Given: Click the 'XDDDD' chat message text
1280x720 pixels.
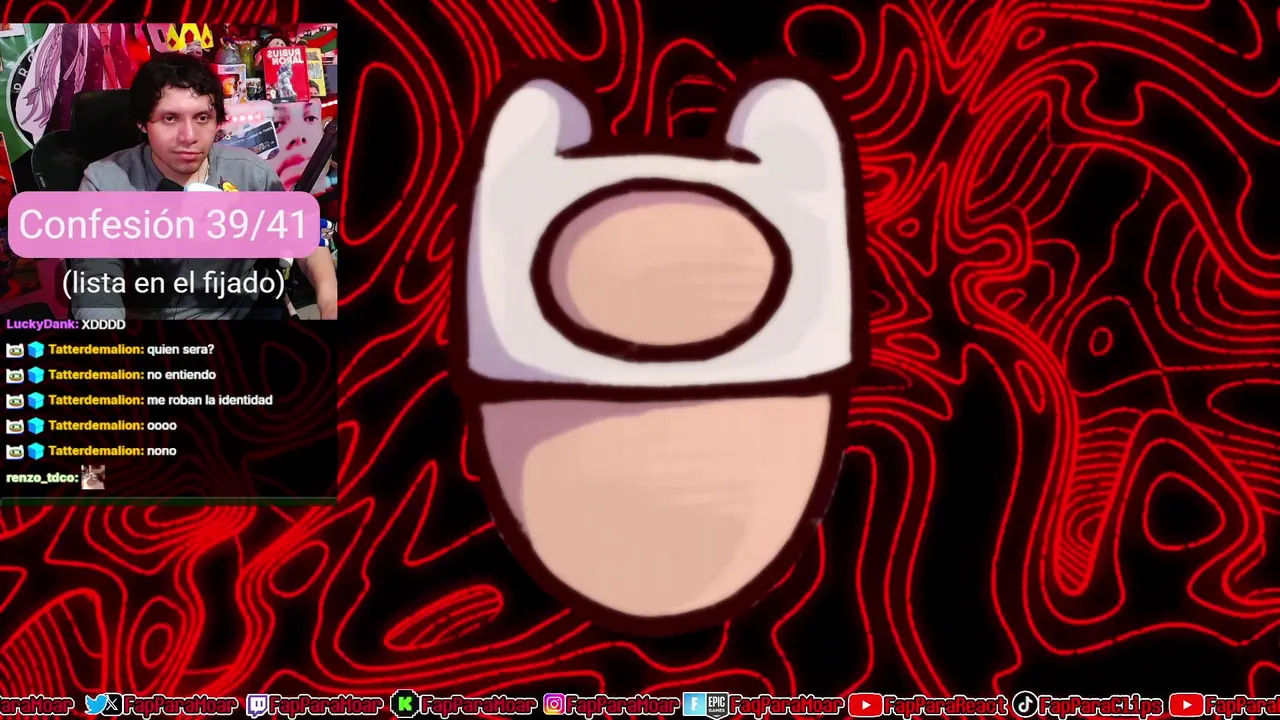Looking at the screenshot, I should tap(104, 324).
